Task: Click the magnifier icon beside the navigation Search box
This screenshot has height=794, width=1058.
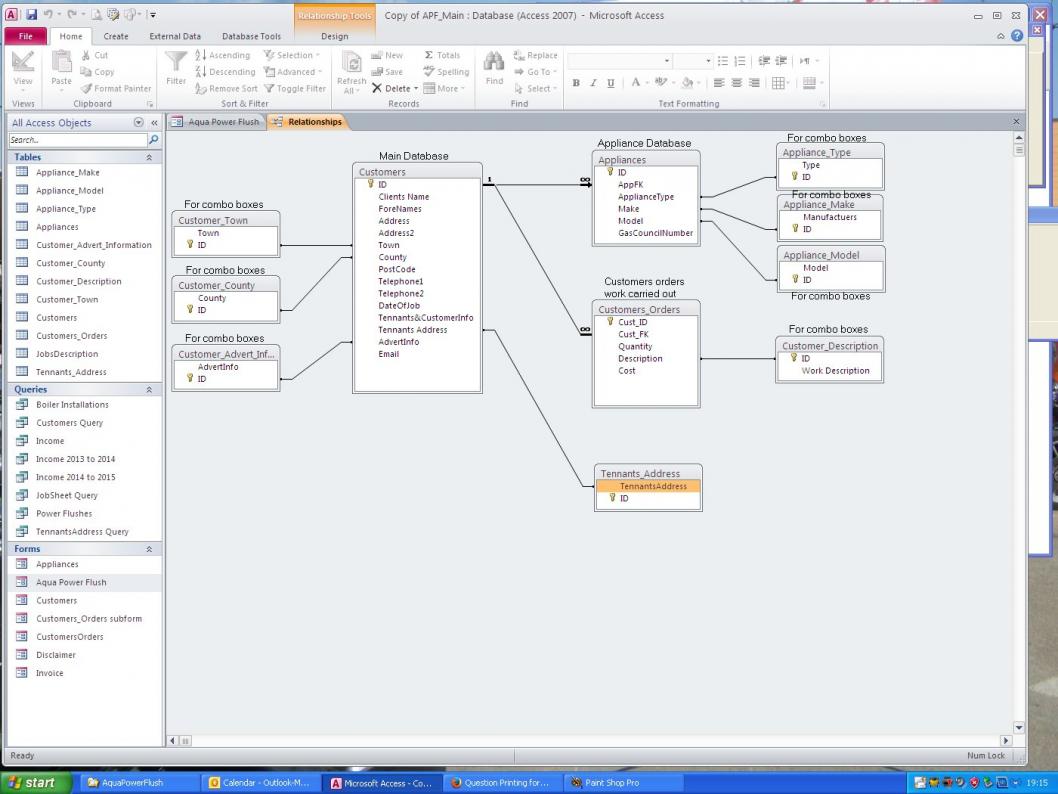Action: pyautogui.click(x=154, y=140)
